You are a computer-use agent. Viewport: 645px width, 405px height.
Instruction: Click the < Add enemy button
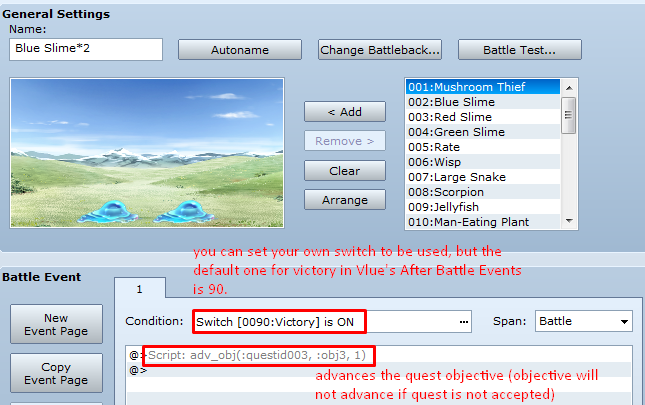pos(345,112)
